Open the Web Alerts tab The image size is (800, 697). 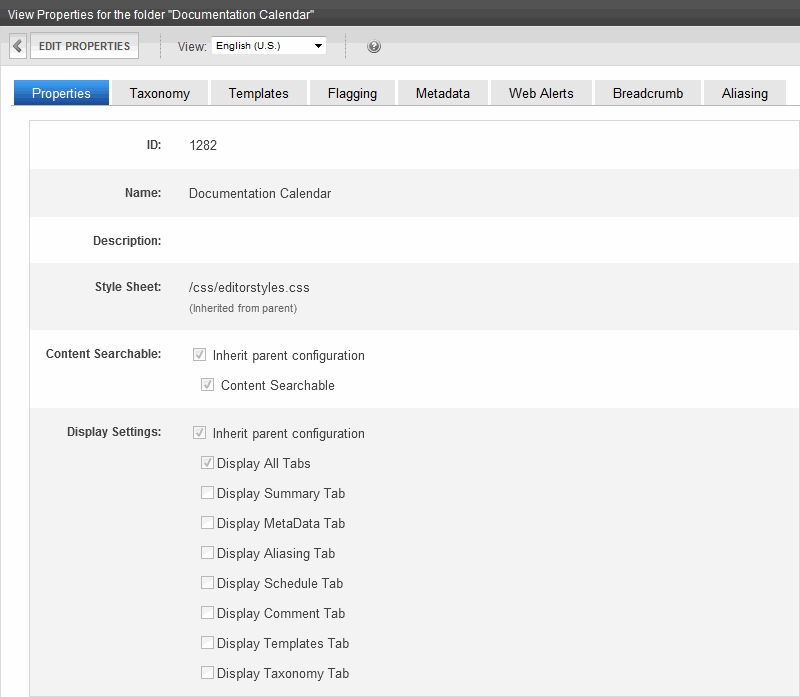point(541,93)
